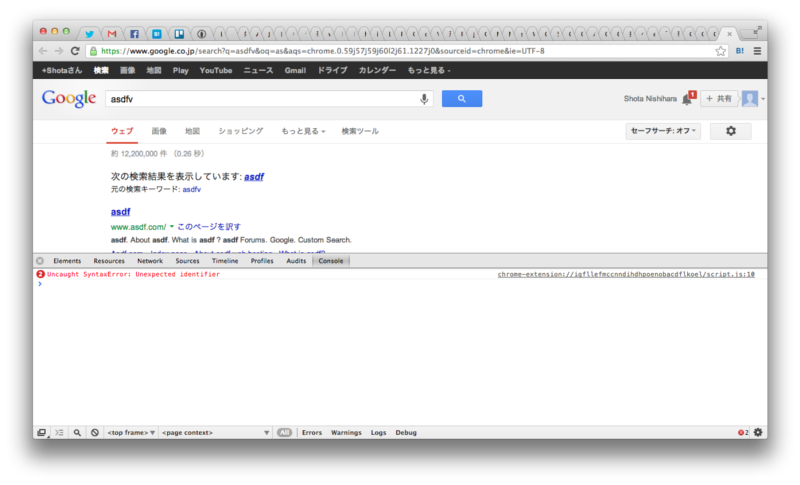Image resolution: width=800 pixels, height=485 pixels.
Task: Filter console by Warnings
Action: click(346, 432)
